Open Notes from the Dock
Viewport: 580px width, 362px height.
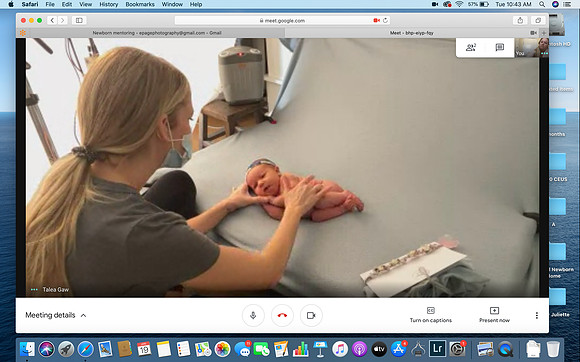pyautogui.click(x=163, y=349)
